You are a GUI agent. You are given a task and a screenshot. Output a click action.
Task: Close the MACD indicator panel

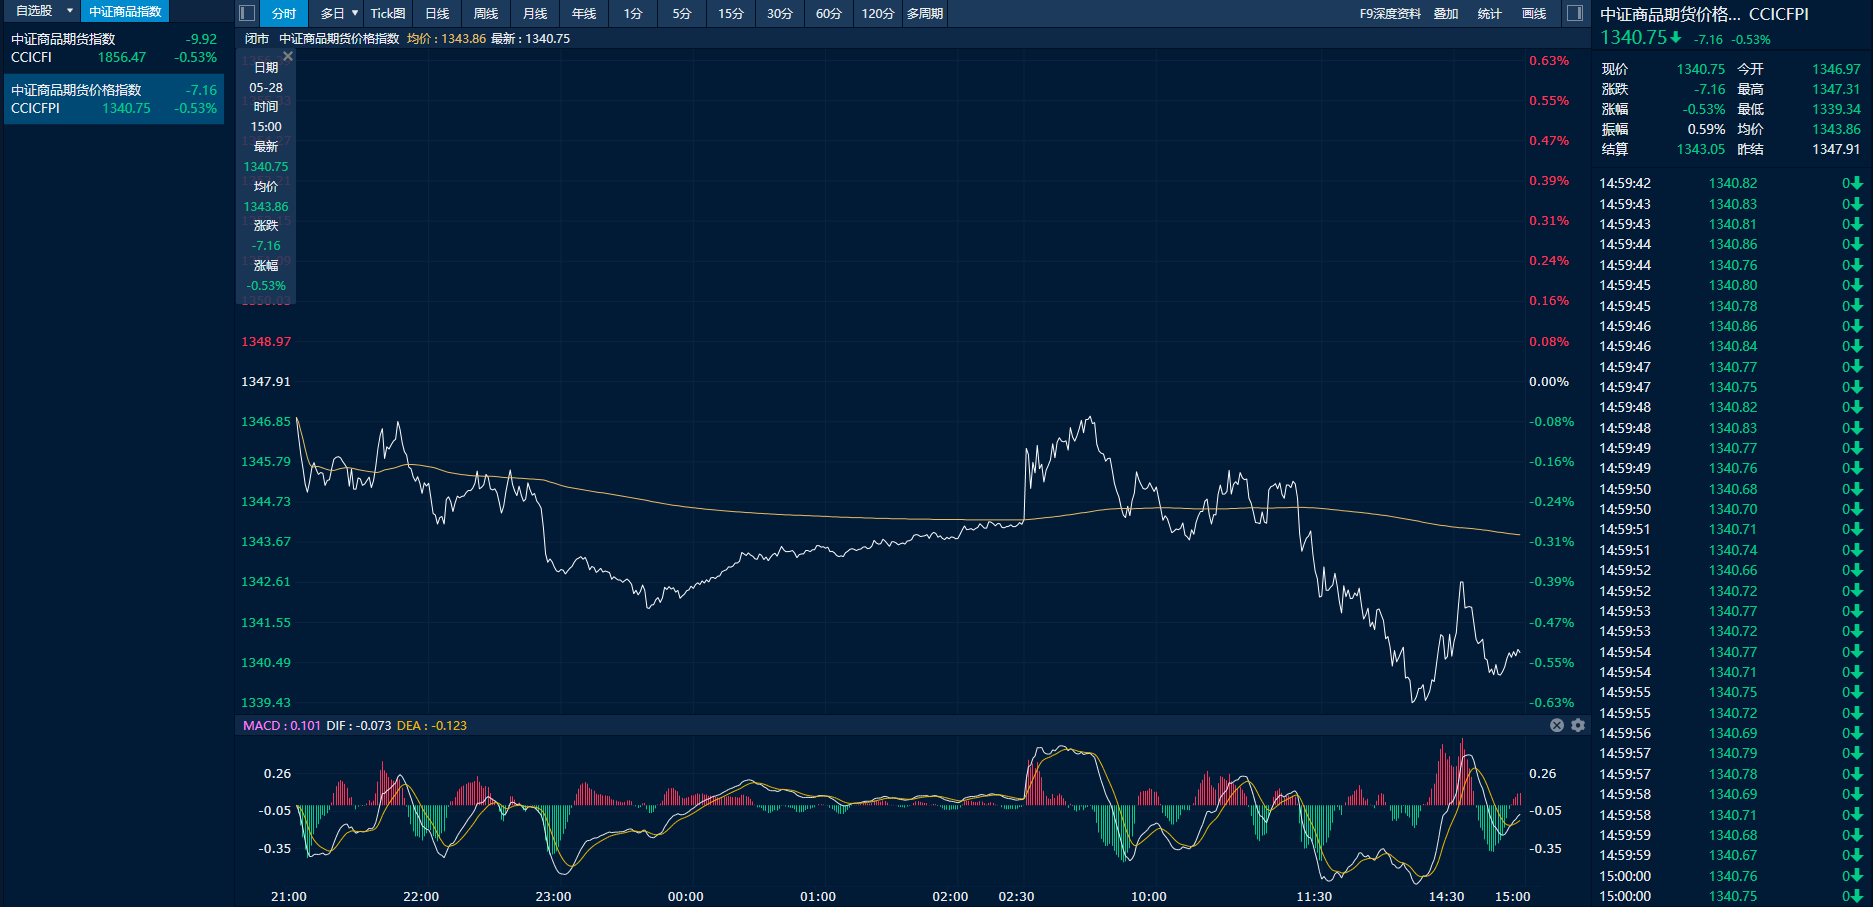click(1556, 725)
